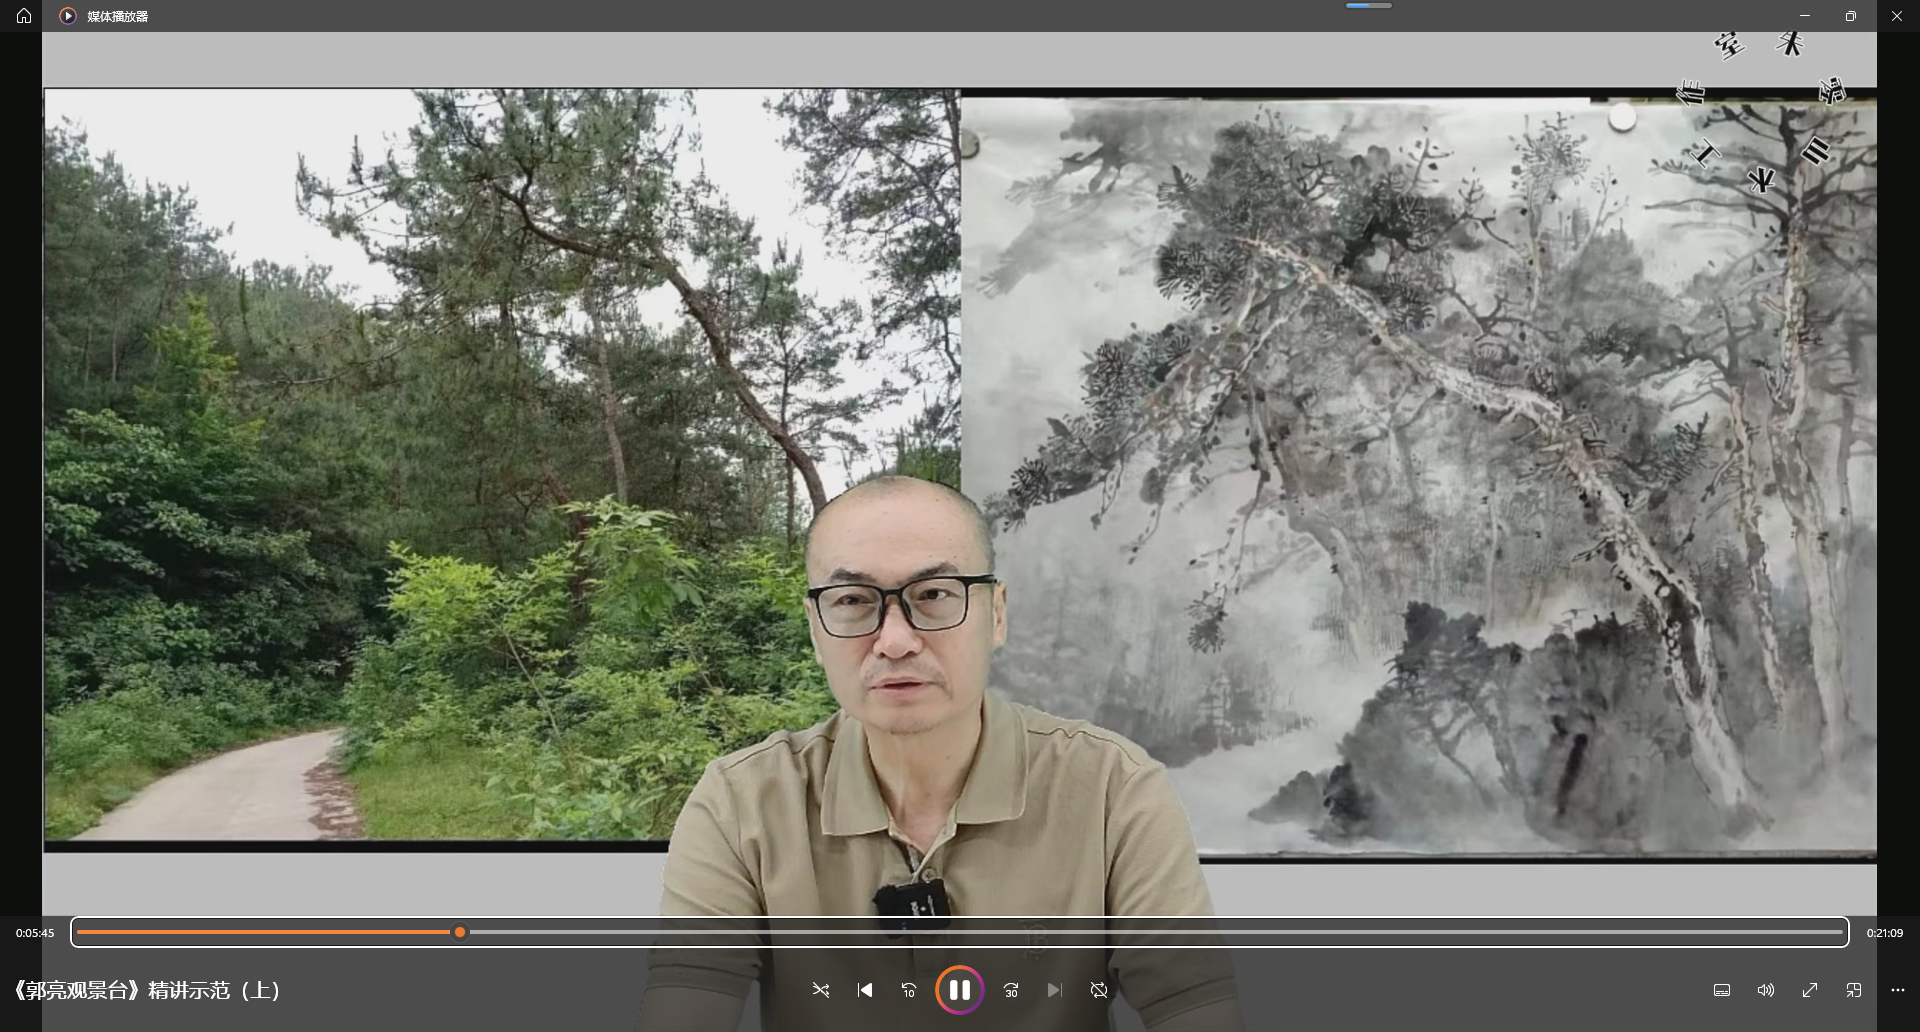Viewport: 1920px width, 1032px height.
Task: Go to the Media Player home icon
Action: pos(24,16)
